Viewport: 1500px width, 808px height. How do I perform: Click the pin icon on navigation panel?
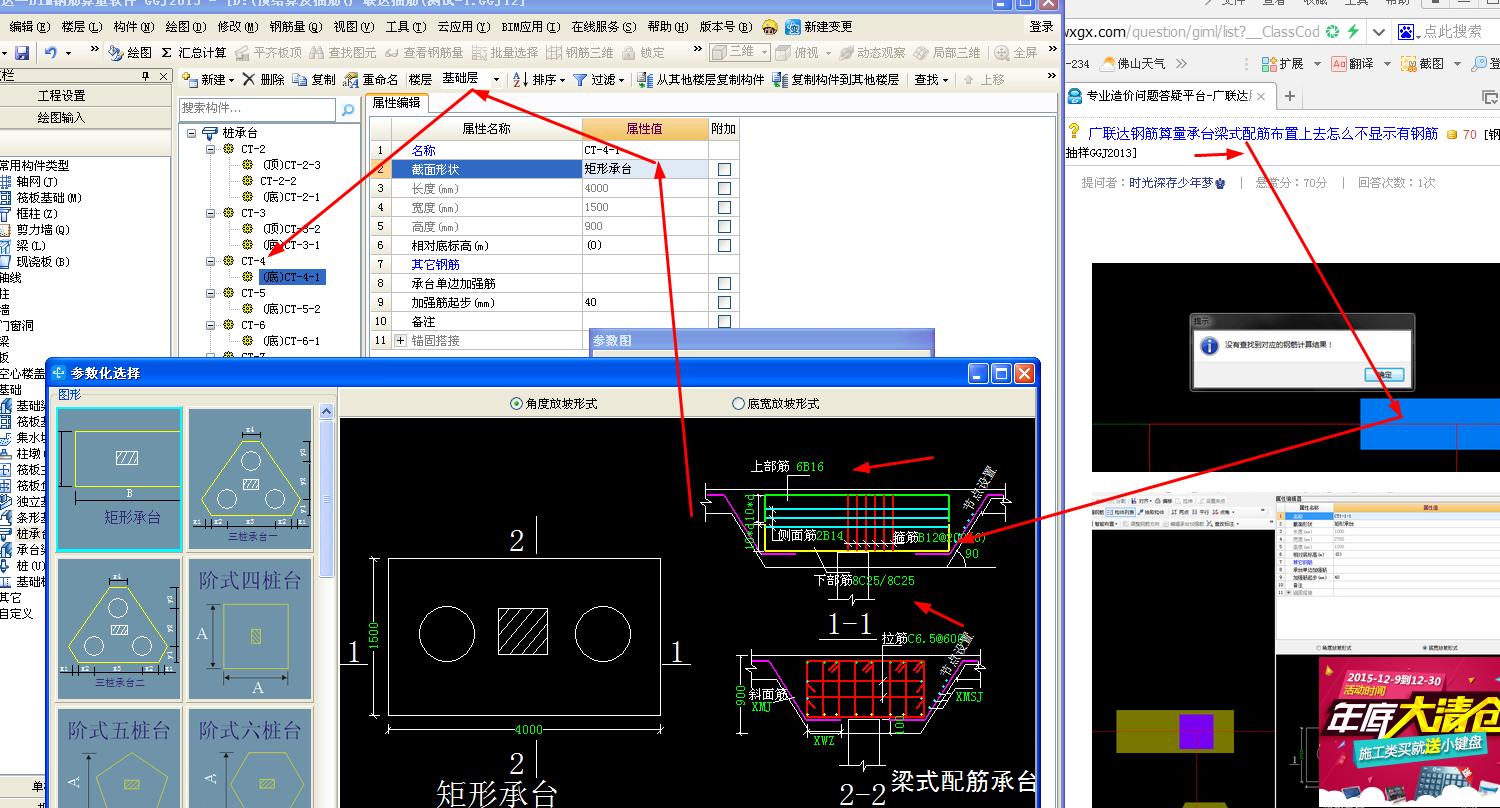(x=145, y=75)
